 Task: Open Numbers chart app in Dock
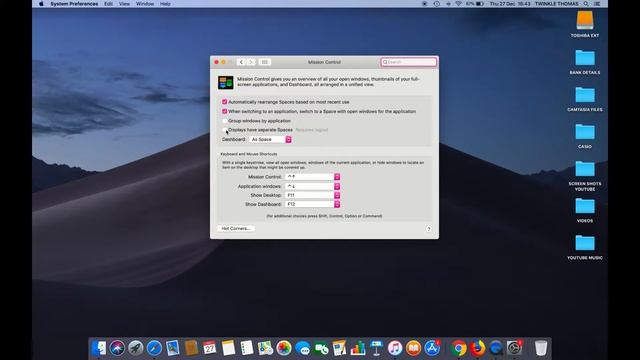pos(358,348)
